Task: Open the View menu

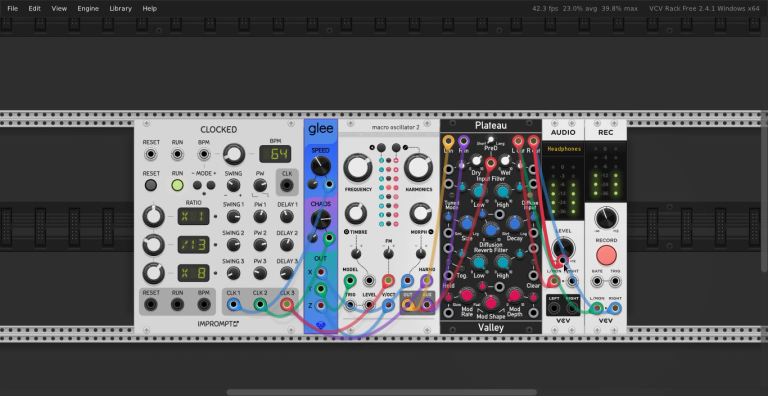Action: tap(59, 8)
